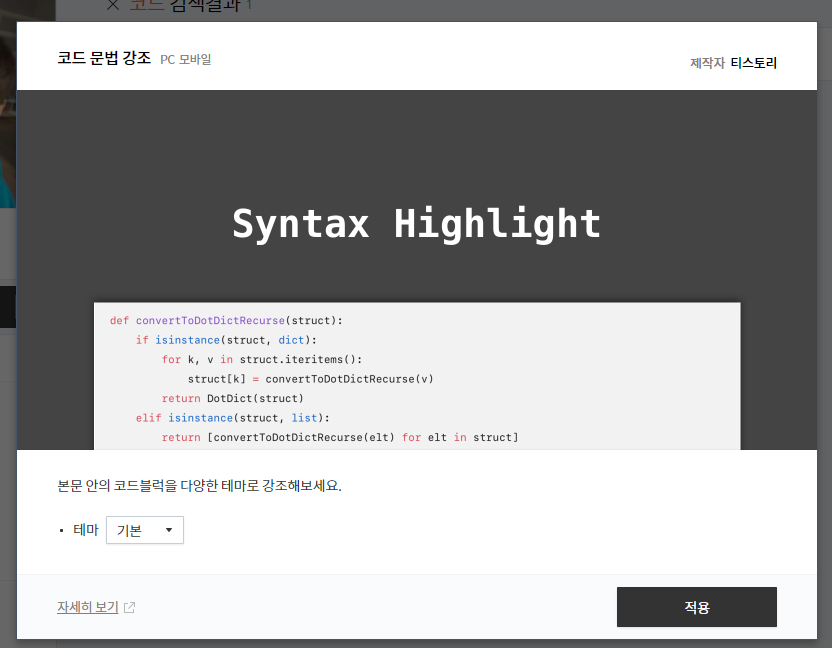Click the PC 모바일 platform label

pyautogui.click(x=186, y=59)
